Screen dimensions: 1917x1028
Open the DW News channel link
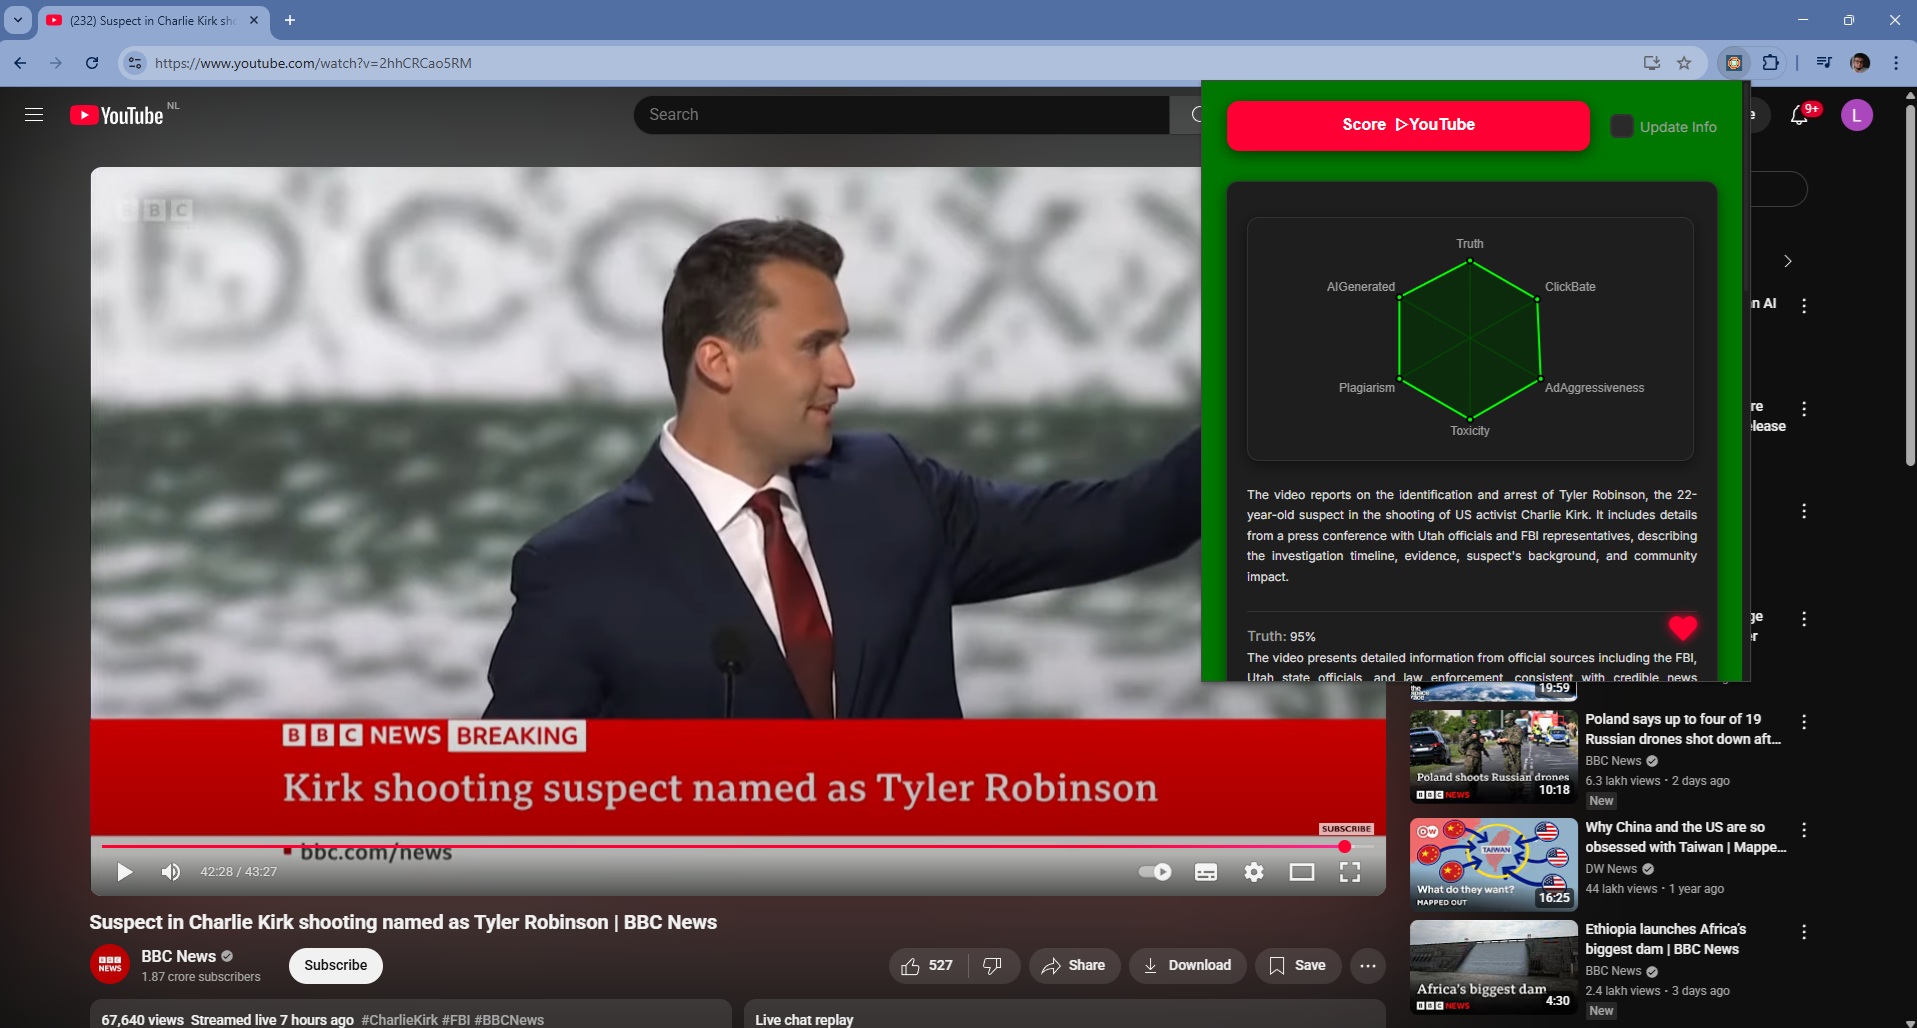click(x=1611, y=869)
